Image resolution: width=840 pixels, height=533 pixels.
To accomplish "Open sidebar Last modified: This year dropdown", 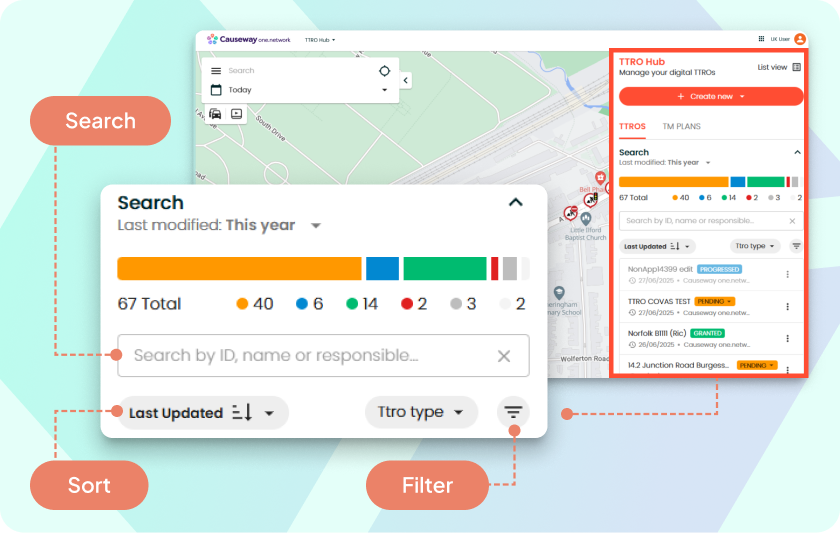I will (665, 162).
